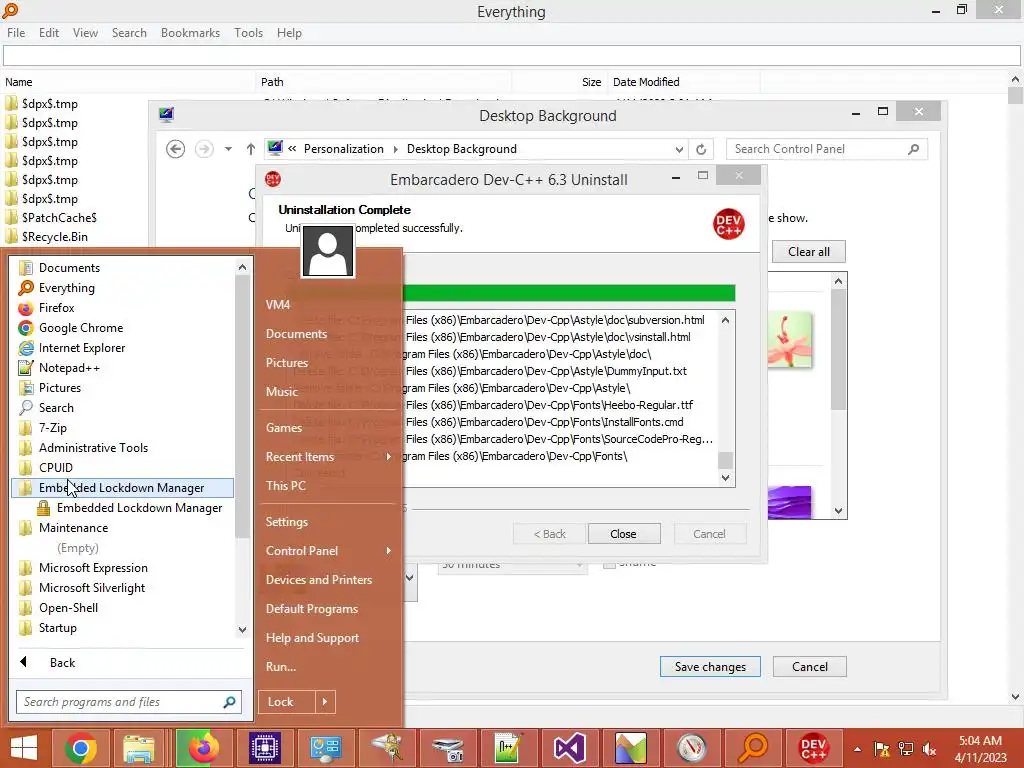Image resolution: width=1024 pixels, height=768 pixels.
Task: Open the Everything Edit menu
Action: pyautogui.click(x=49, y=33)
